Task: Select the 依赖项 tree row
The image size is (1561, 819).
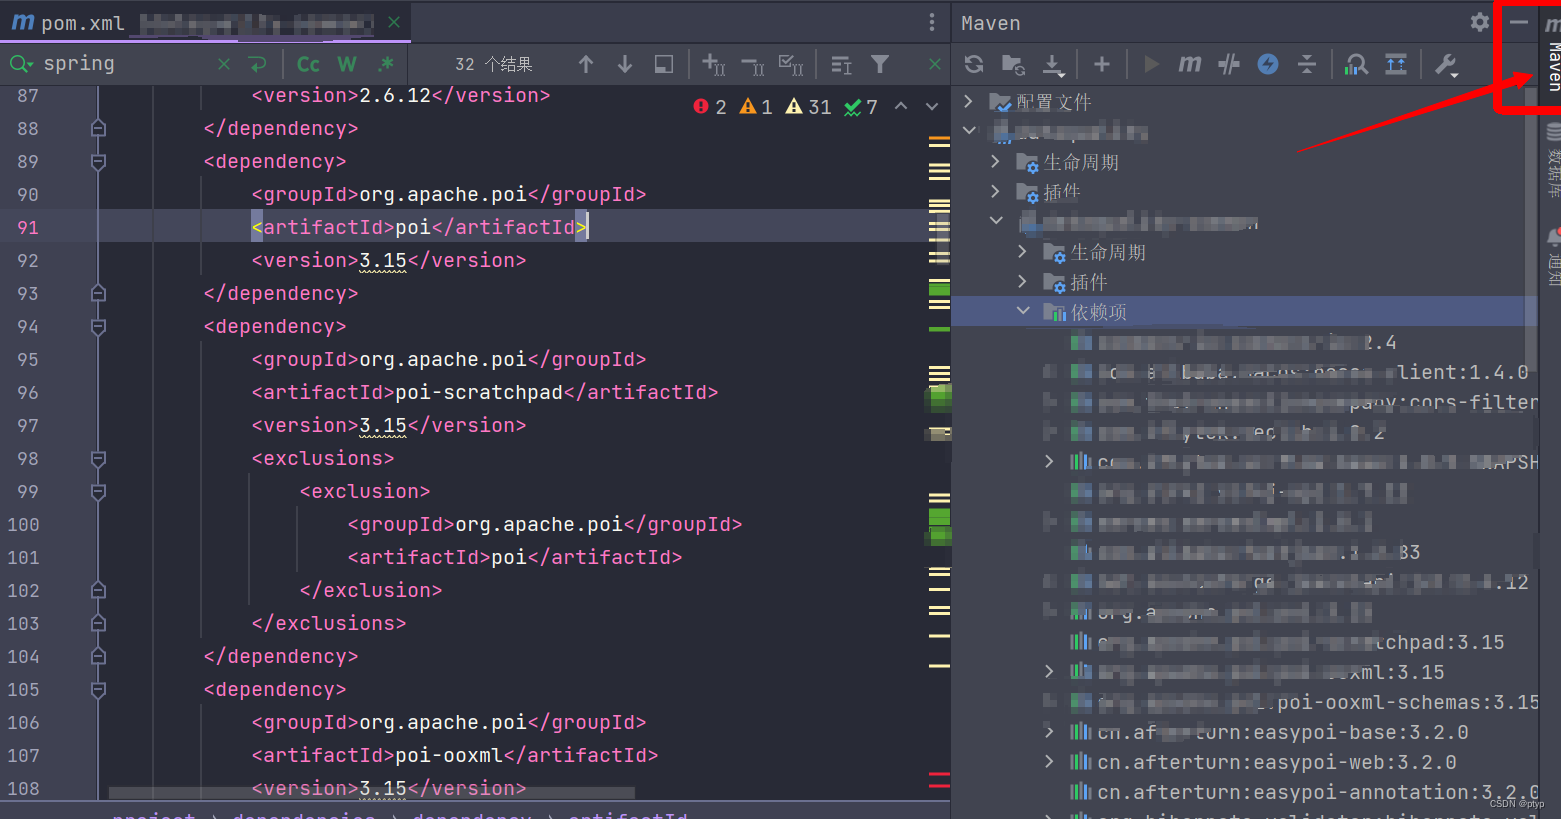Action: click(1244, 312)
